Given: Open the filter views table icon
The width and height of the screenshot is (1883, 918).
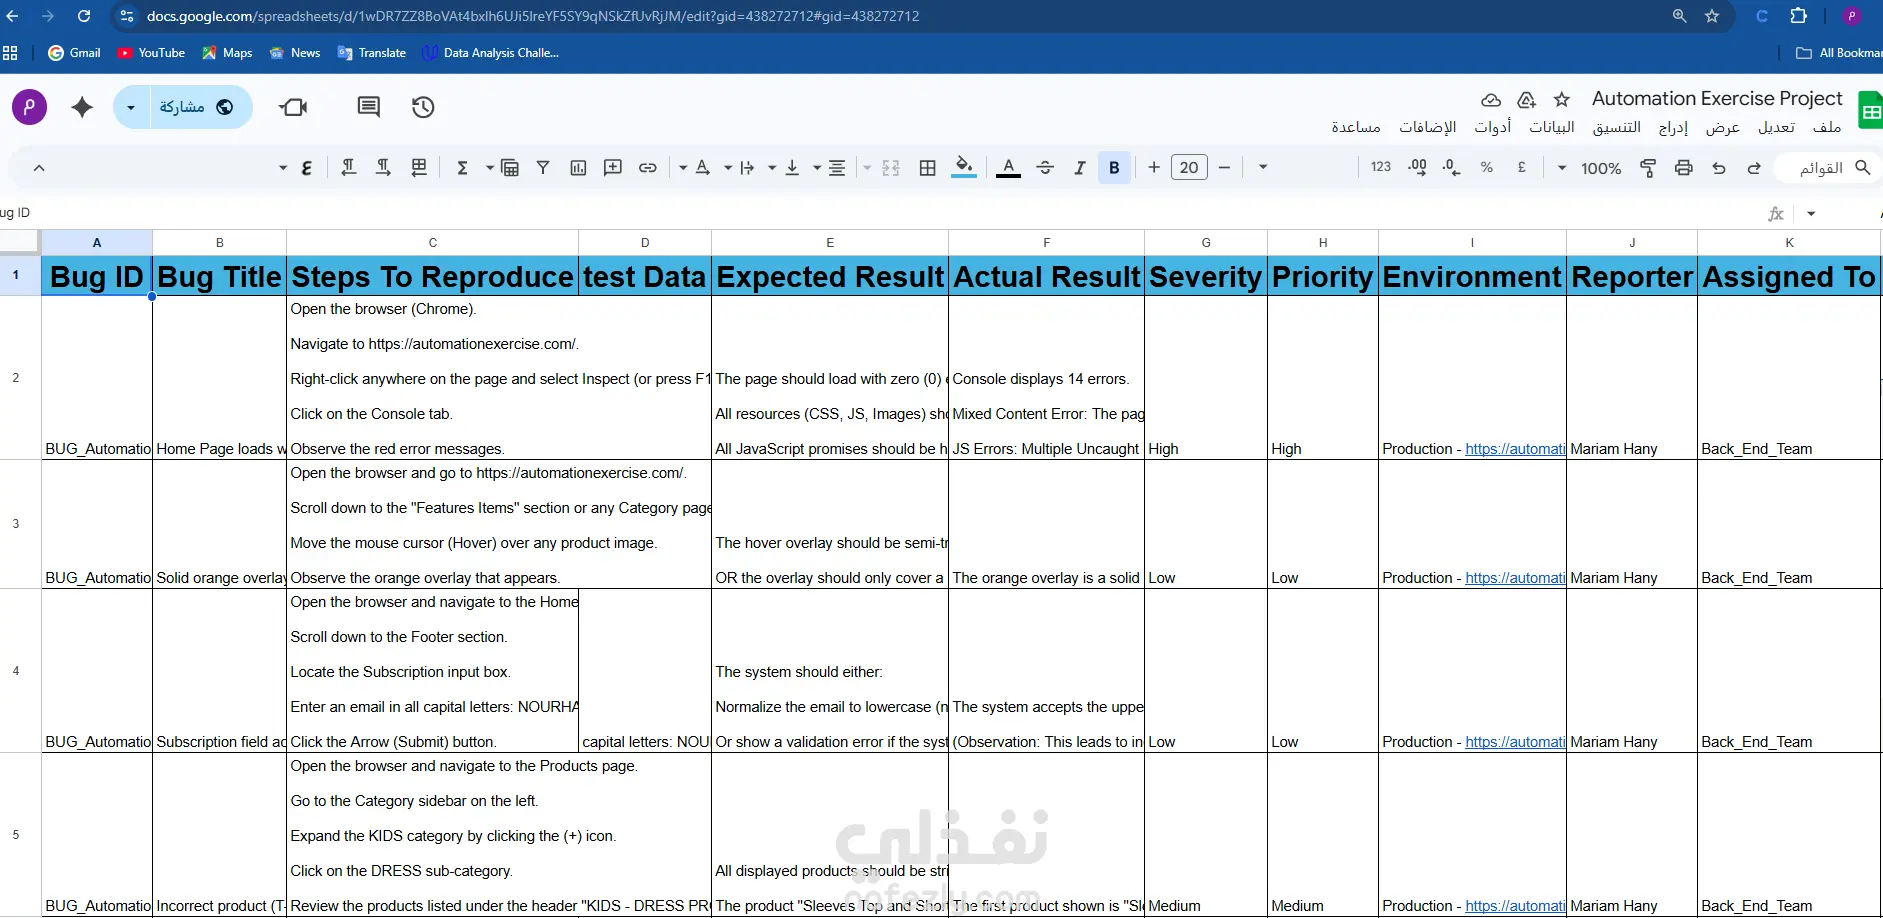Looking at the screenshot, I should (x=510, y=168).
